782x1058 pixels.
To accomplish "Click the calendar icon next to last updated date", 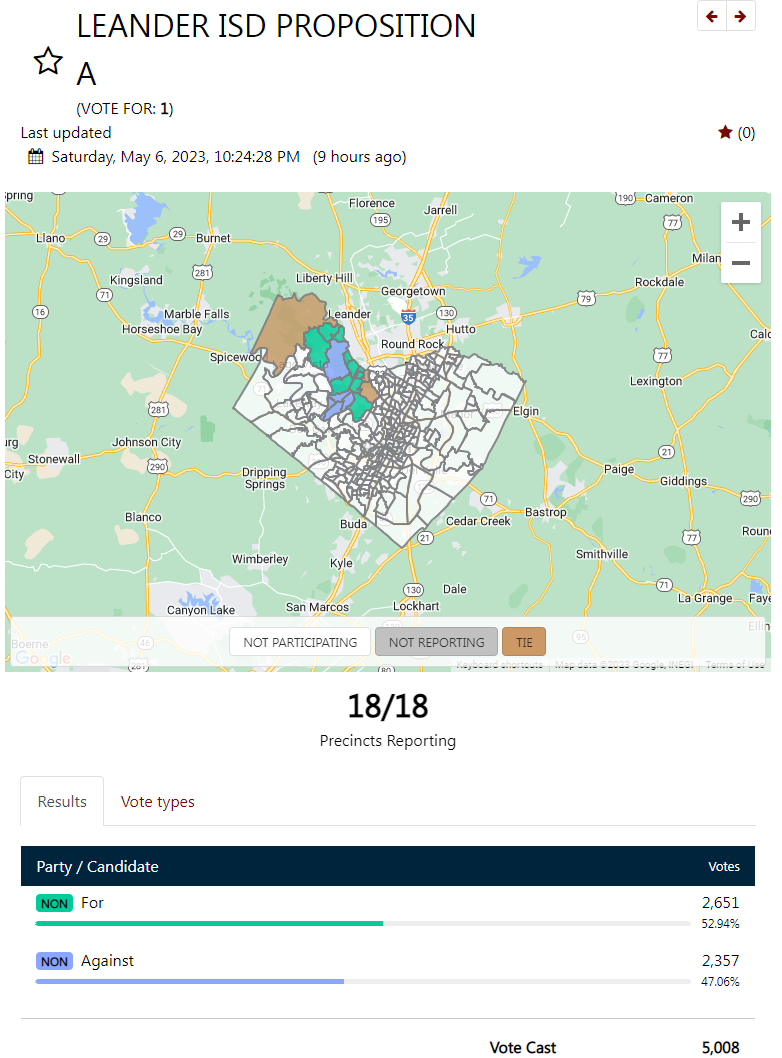I will pyautogui.click(x=35, y=157).
